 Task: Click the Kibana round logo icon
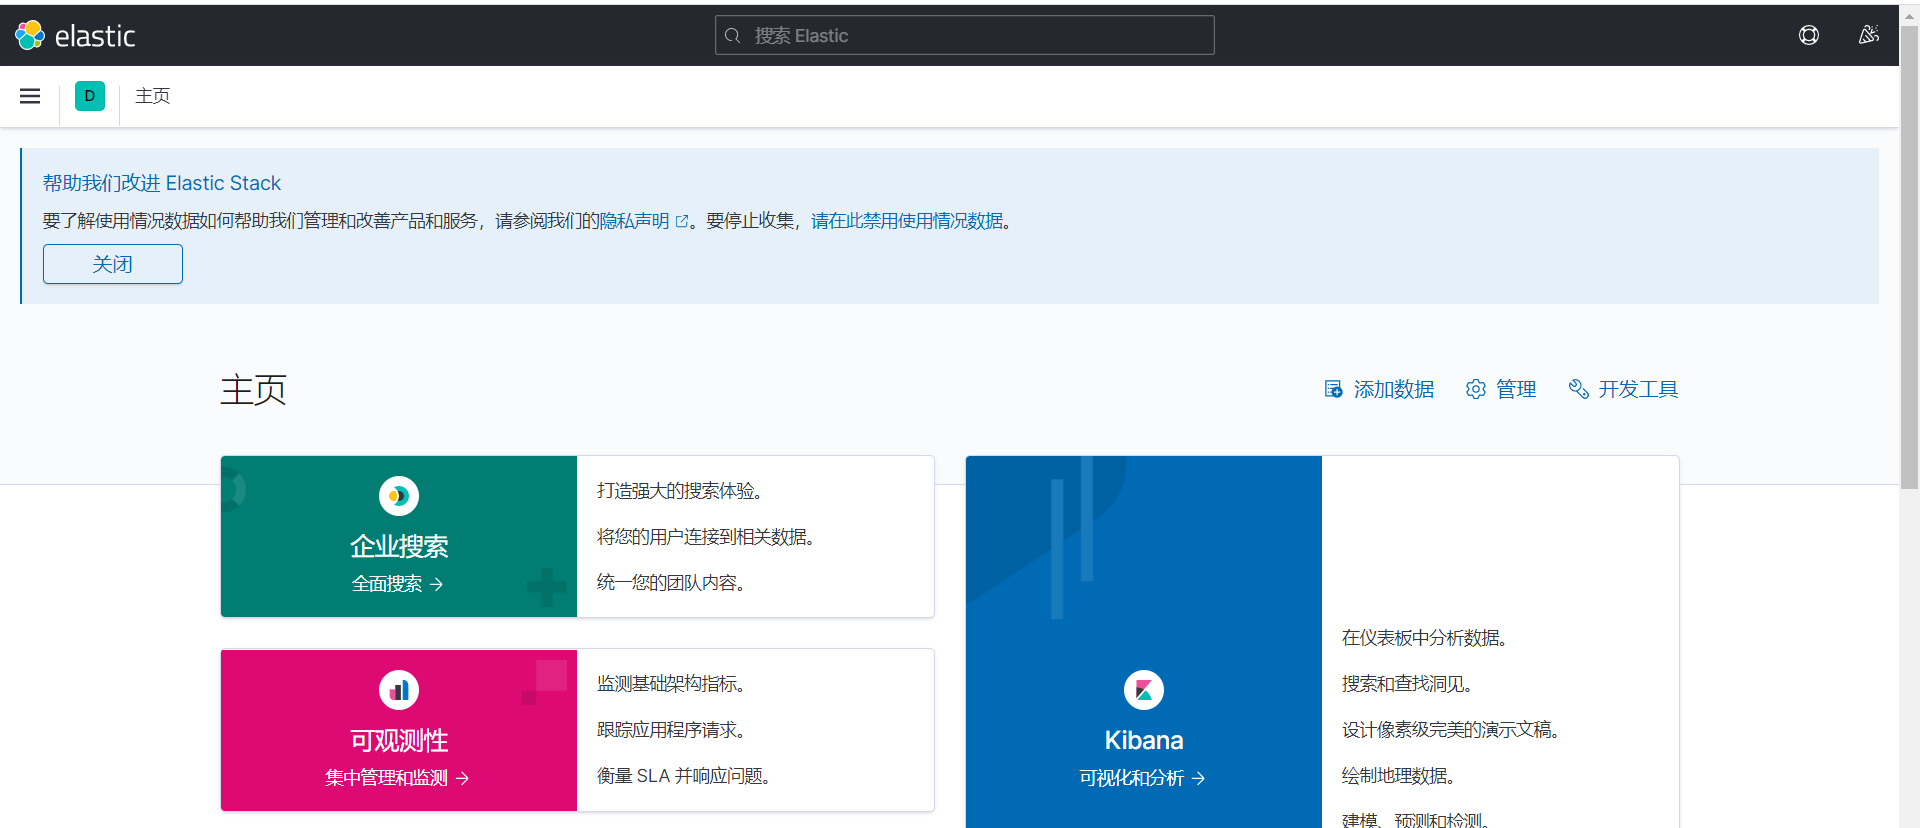(1144, 690)
